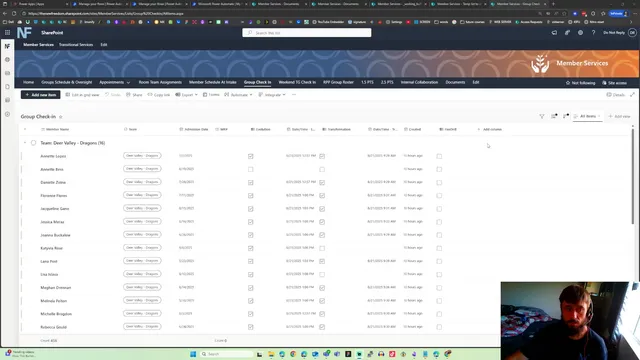Open the Automate dropdown

(x=238, y=95)
